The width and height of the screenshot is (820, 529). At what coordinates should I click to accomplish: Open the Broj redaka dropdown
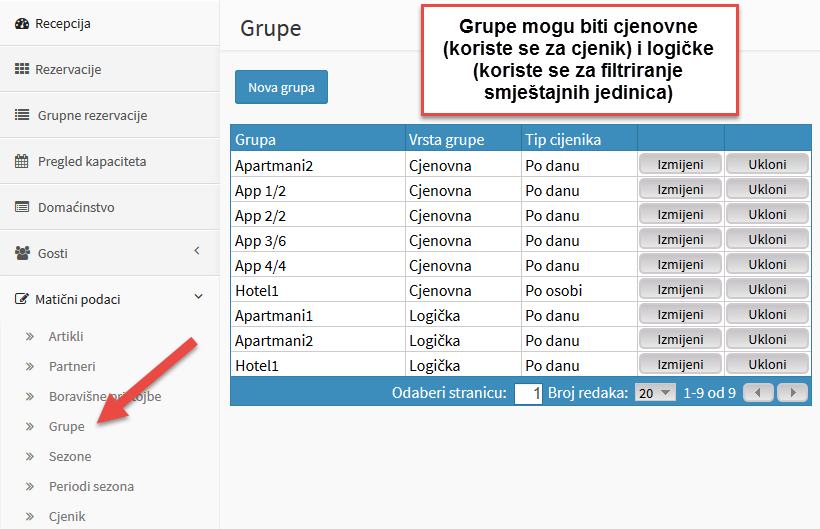[655, 393]
